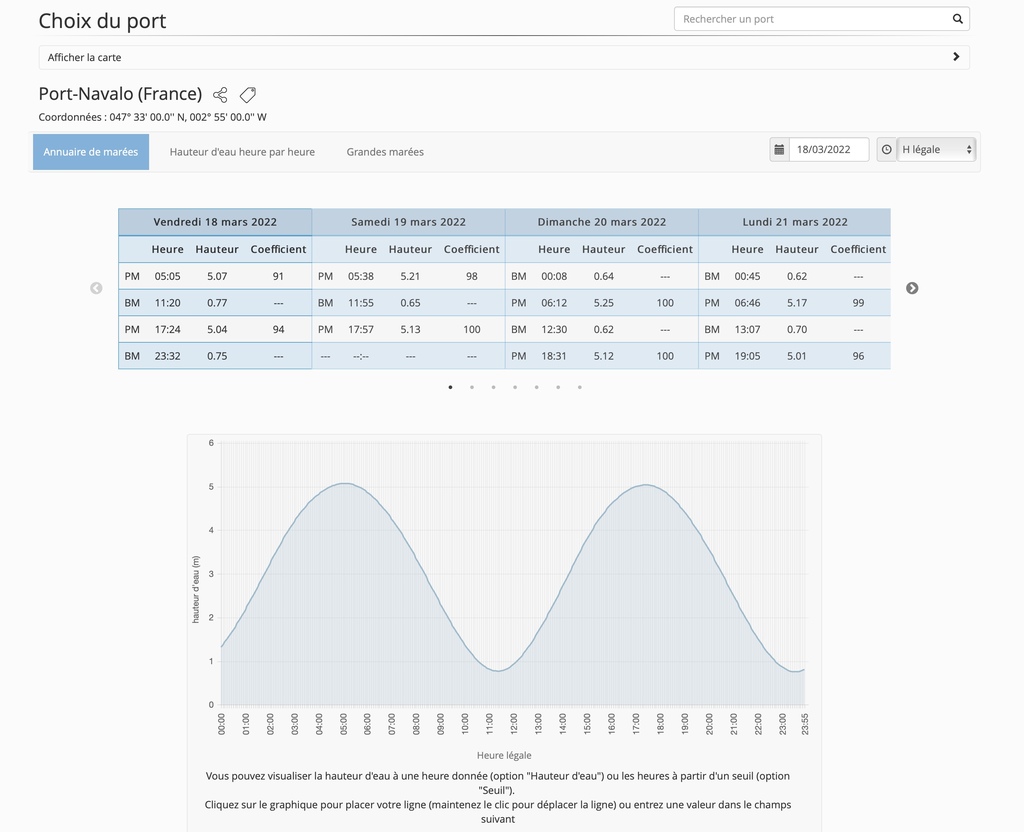This screenshot has width=1024, height=832.
Task: Click Sunday's 00:08 low tide time
Action: 554,276
